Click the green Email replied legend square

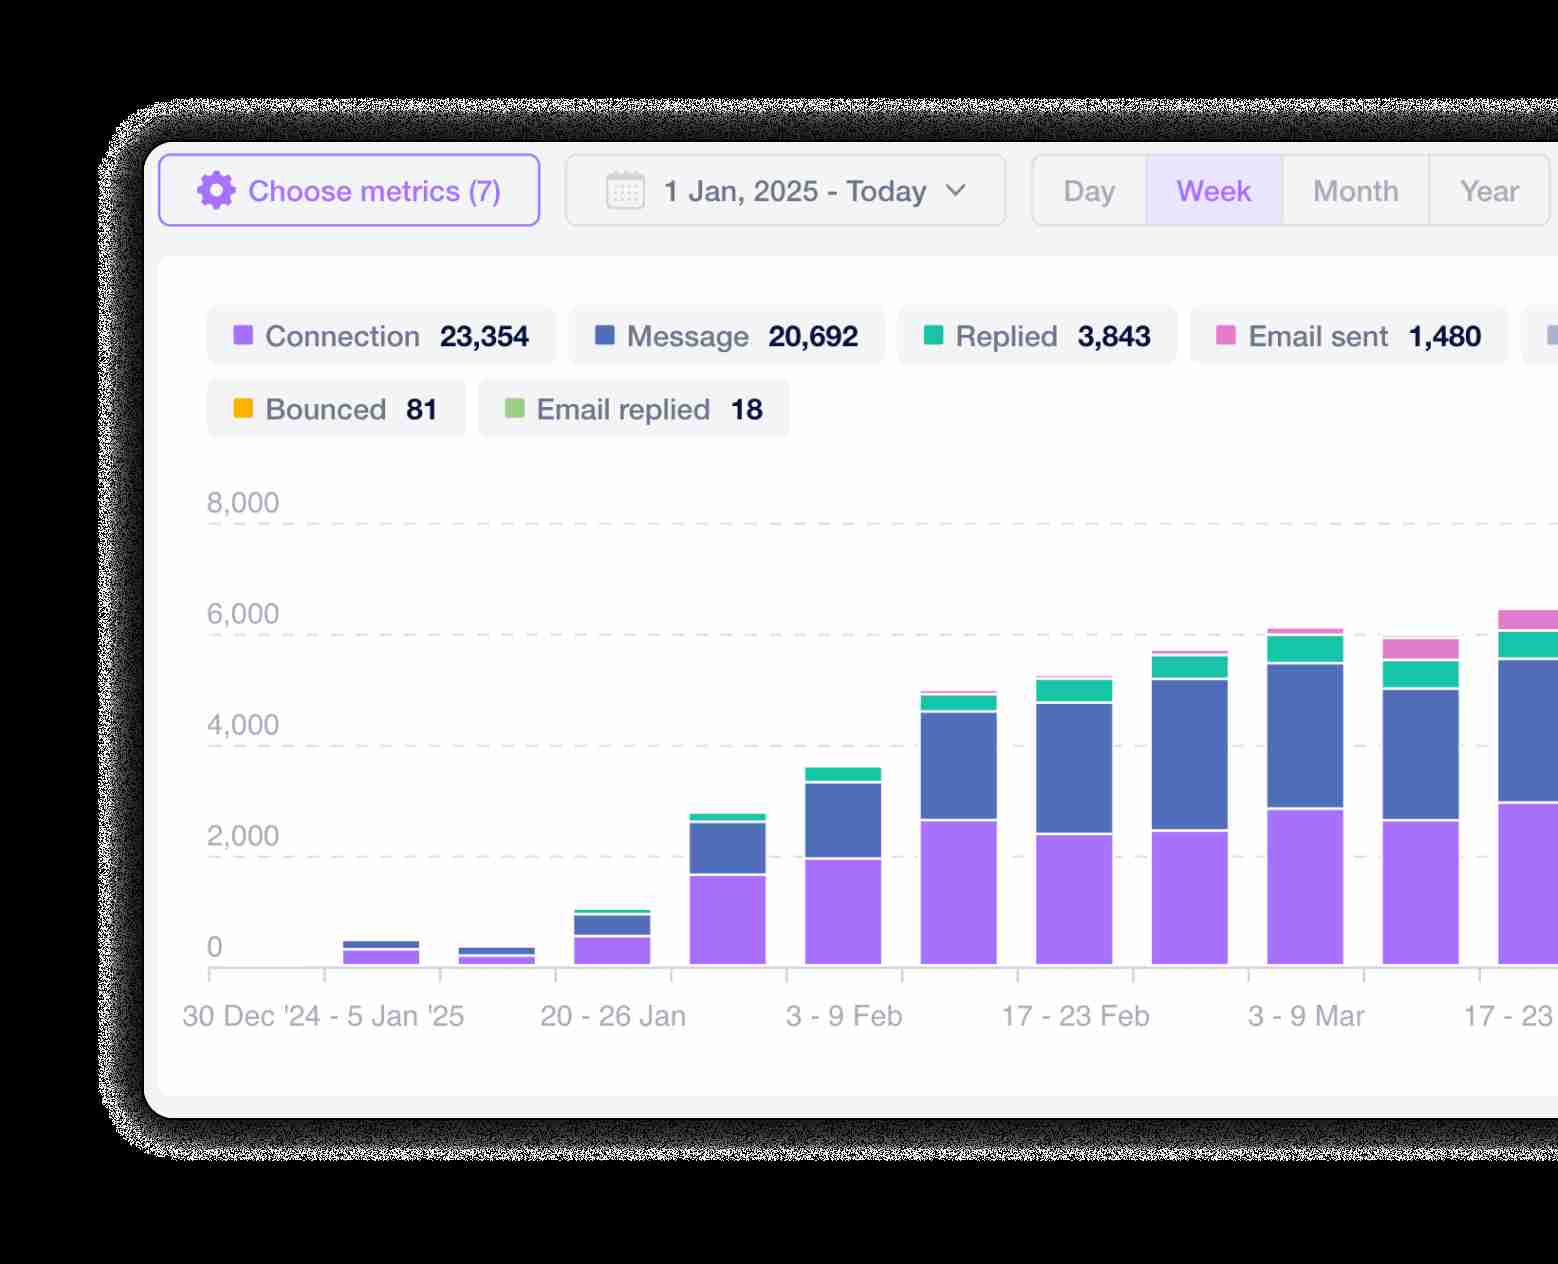[515, 408]
